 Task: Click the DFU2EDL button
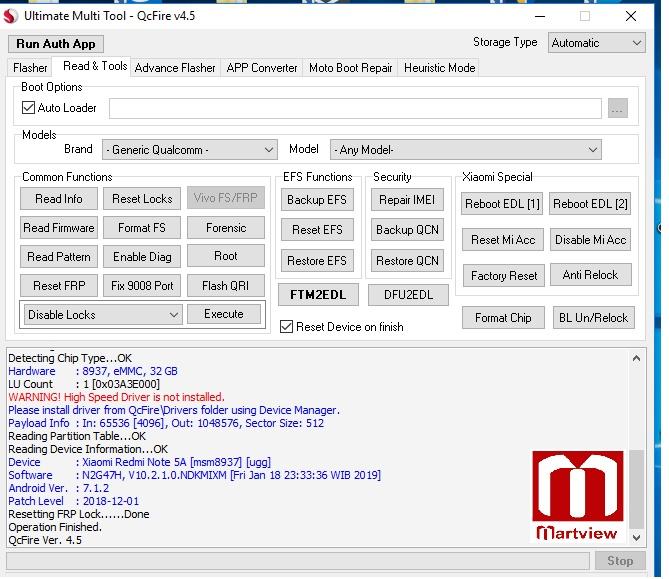pyautogui.click(x=408, y=295)
